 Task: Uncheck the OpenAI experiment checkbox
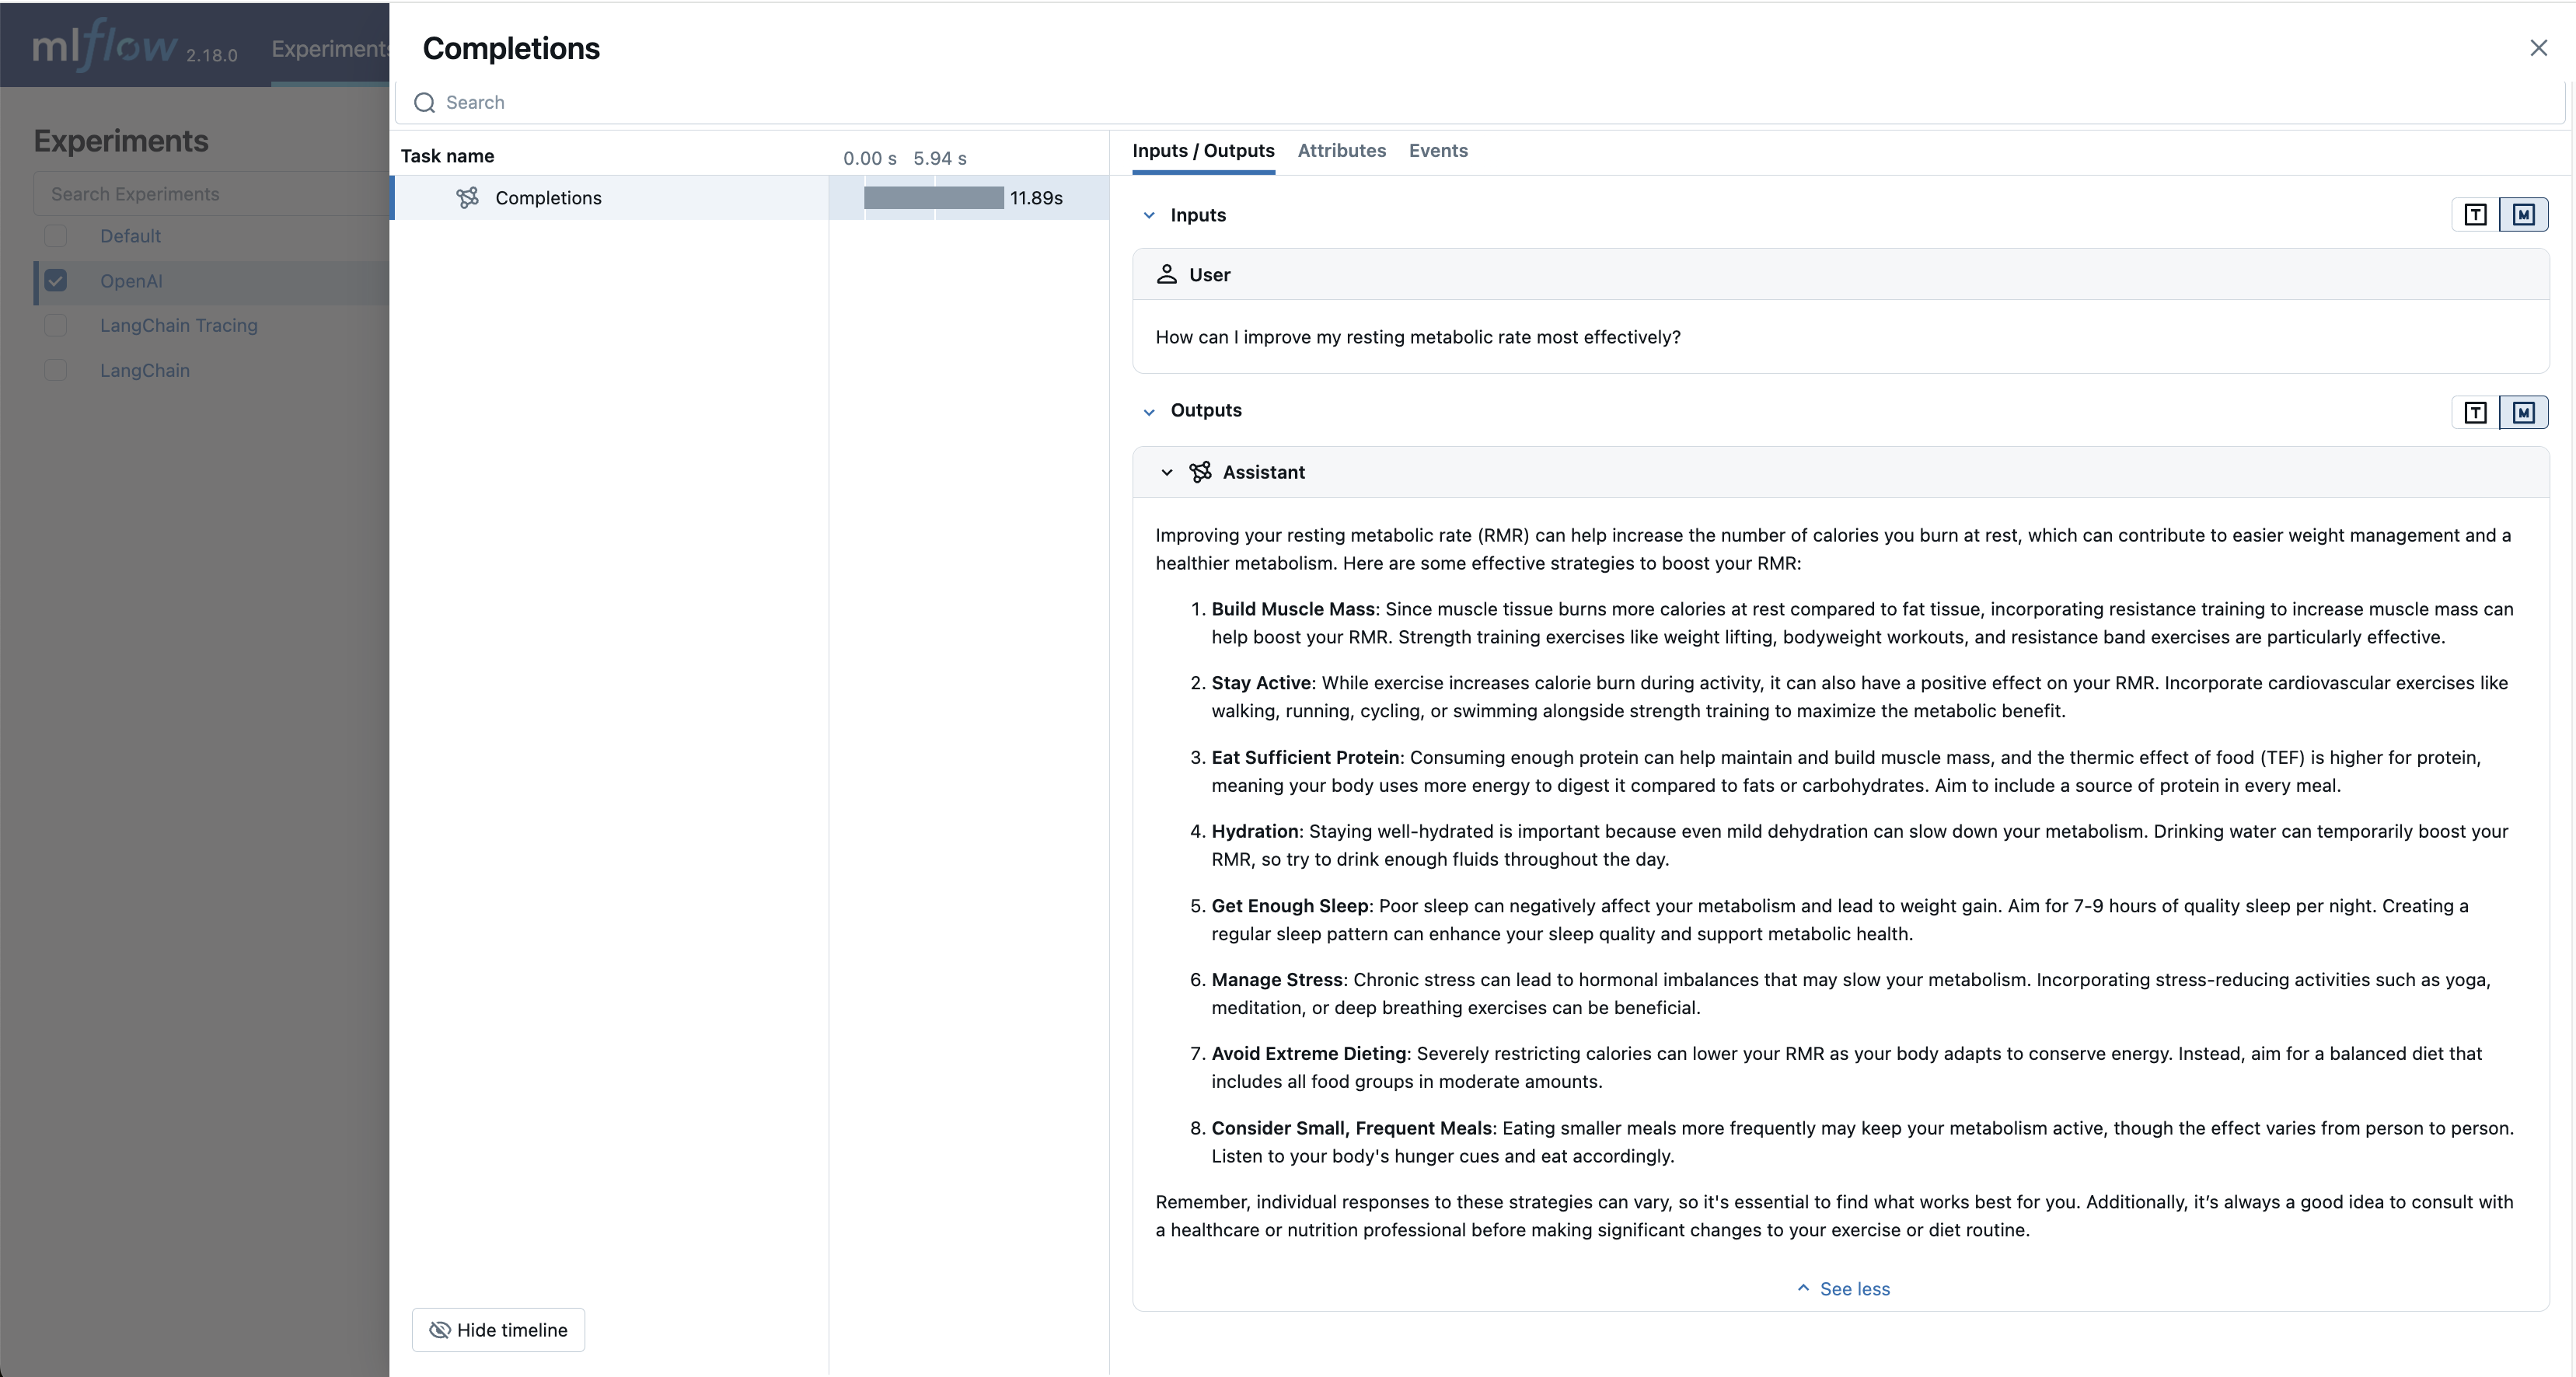[56, 281]
